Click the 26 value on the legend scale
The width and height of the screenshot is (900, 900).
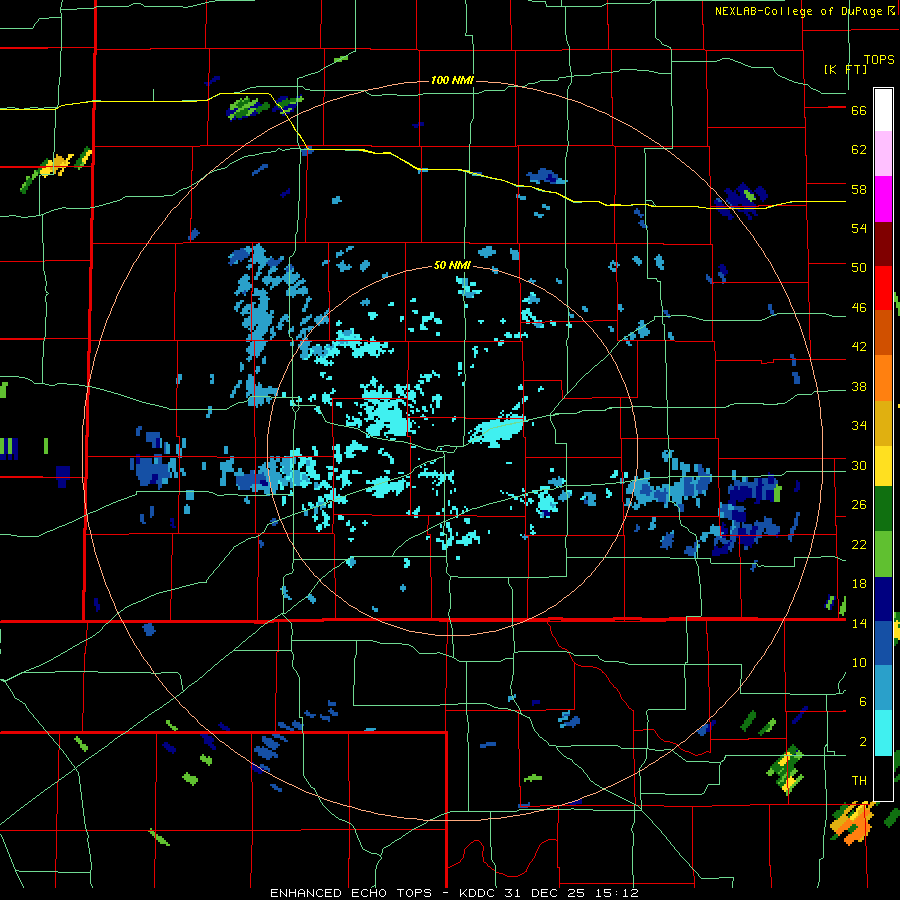click(x=859, y=505)
